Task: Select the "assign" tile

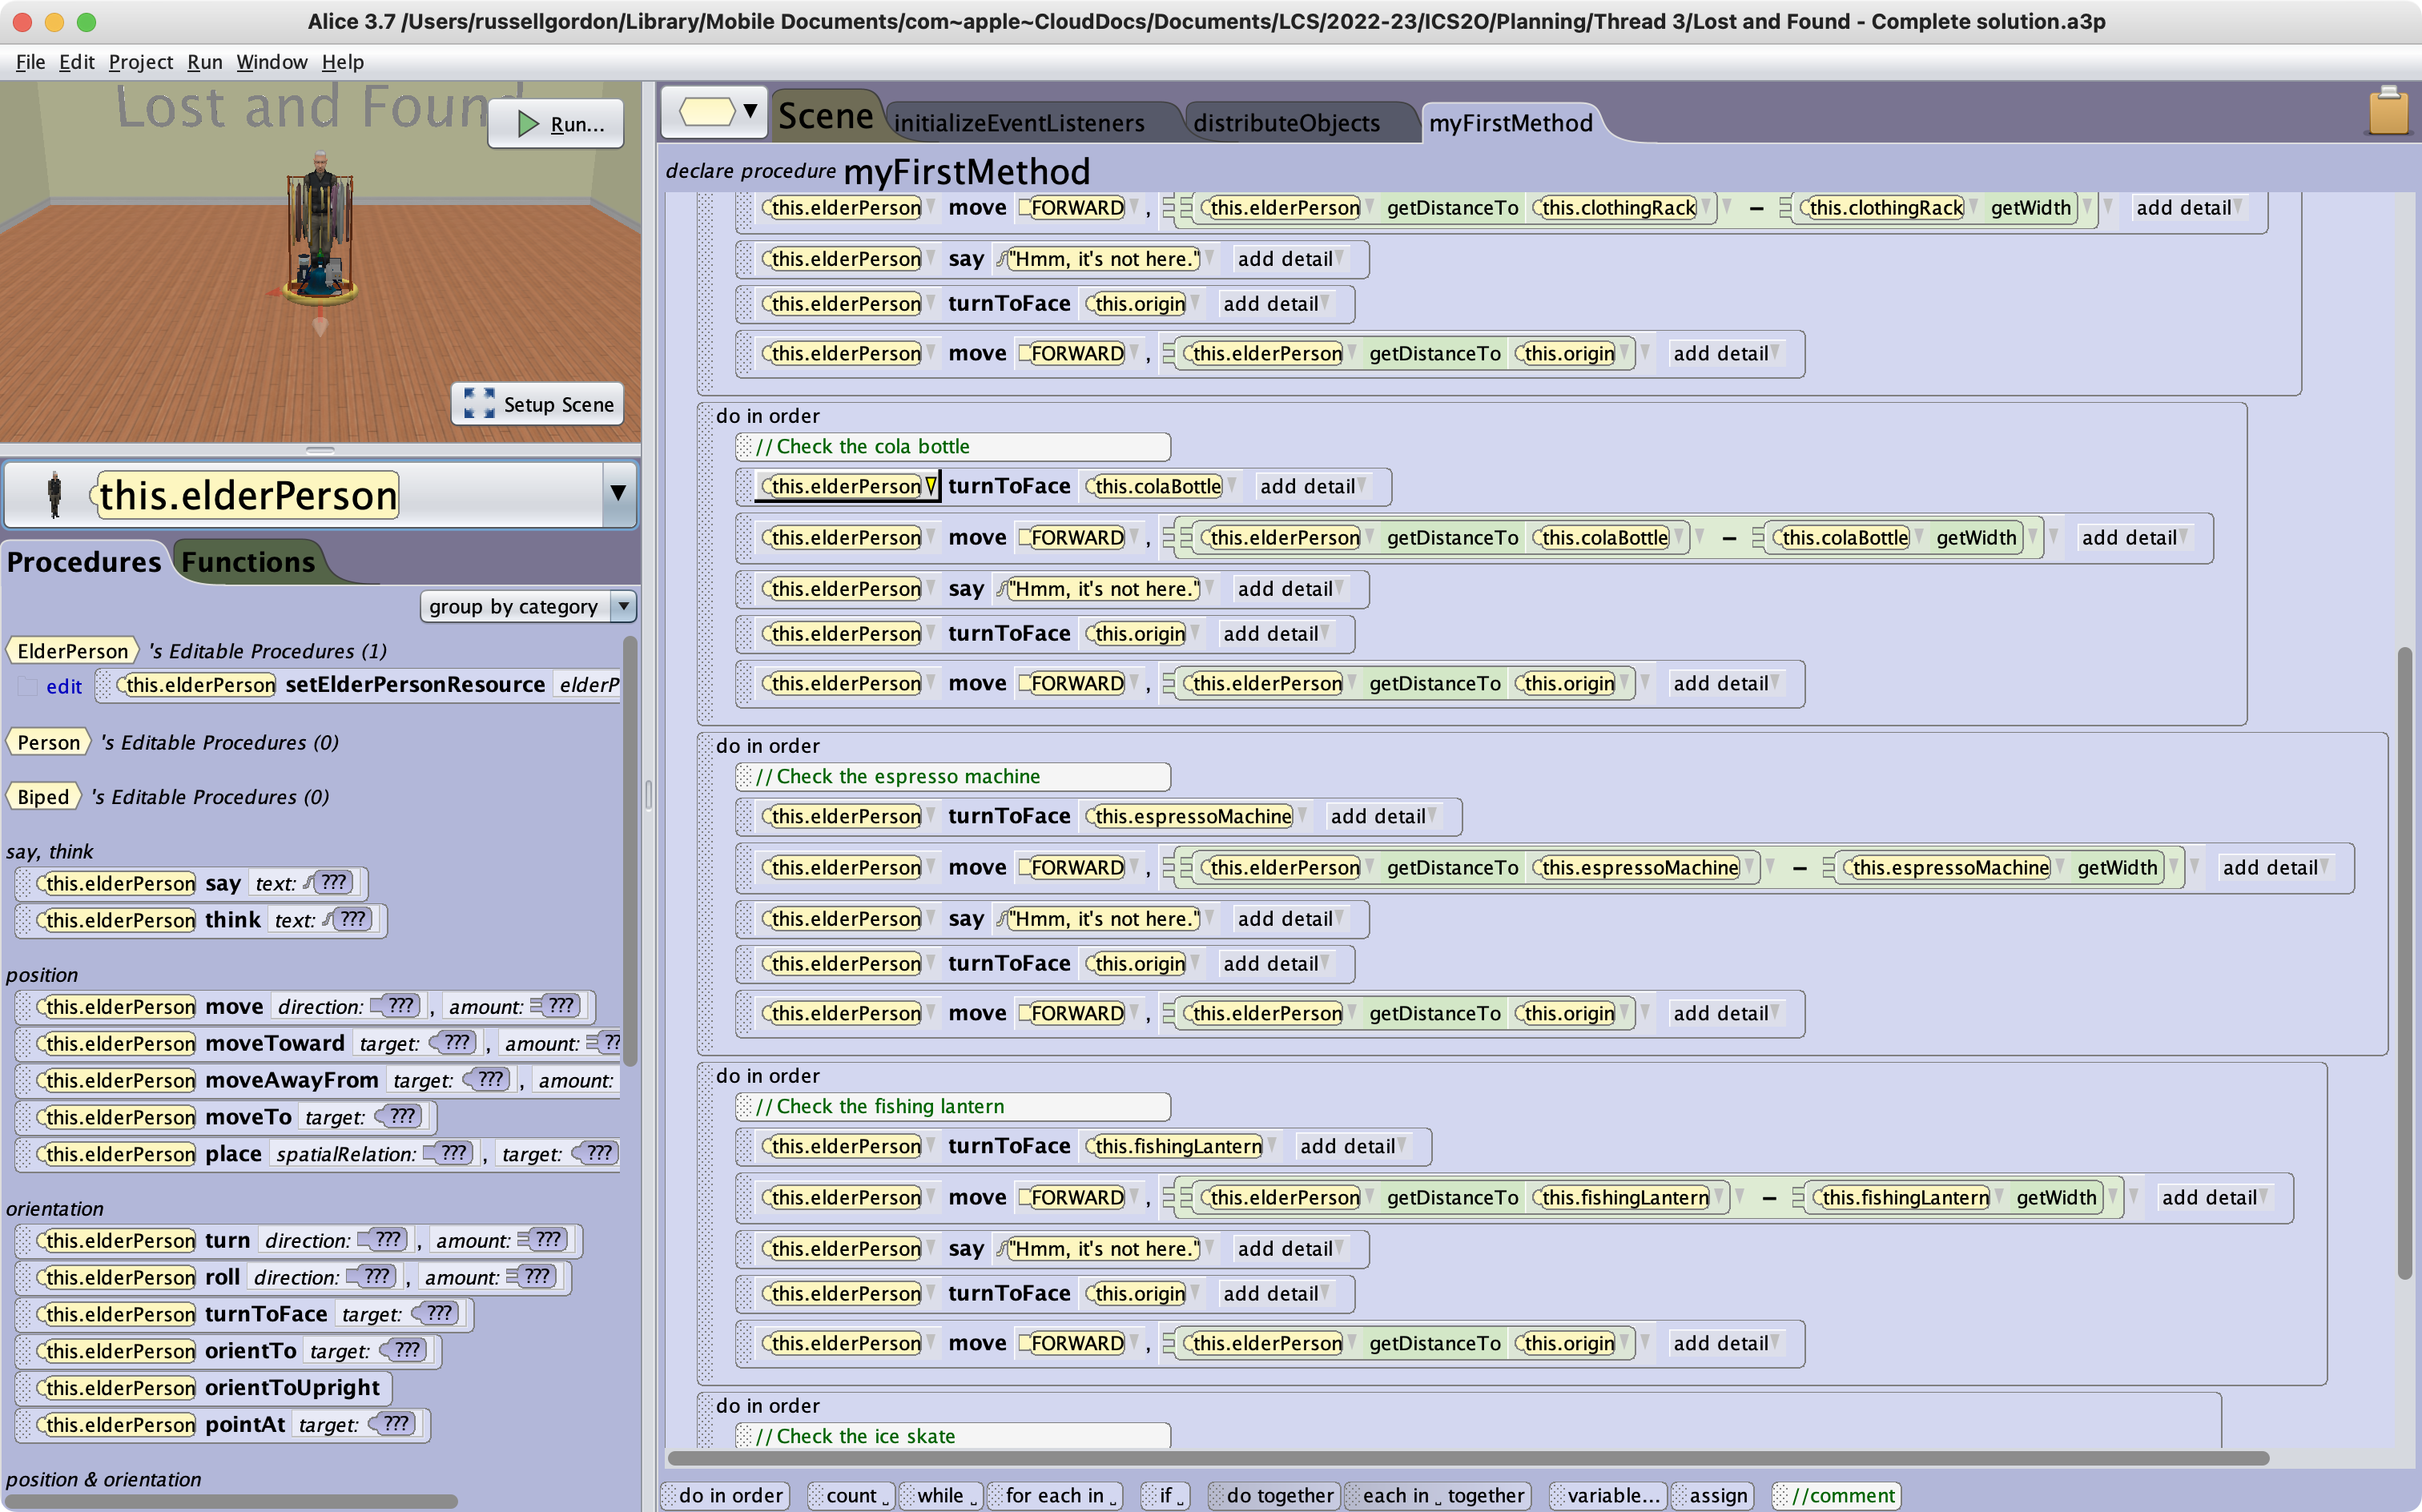Action: (x=1712, y=1495)
